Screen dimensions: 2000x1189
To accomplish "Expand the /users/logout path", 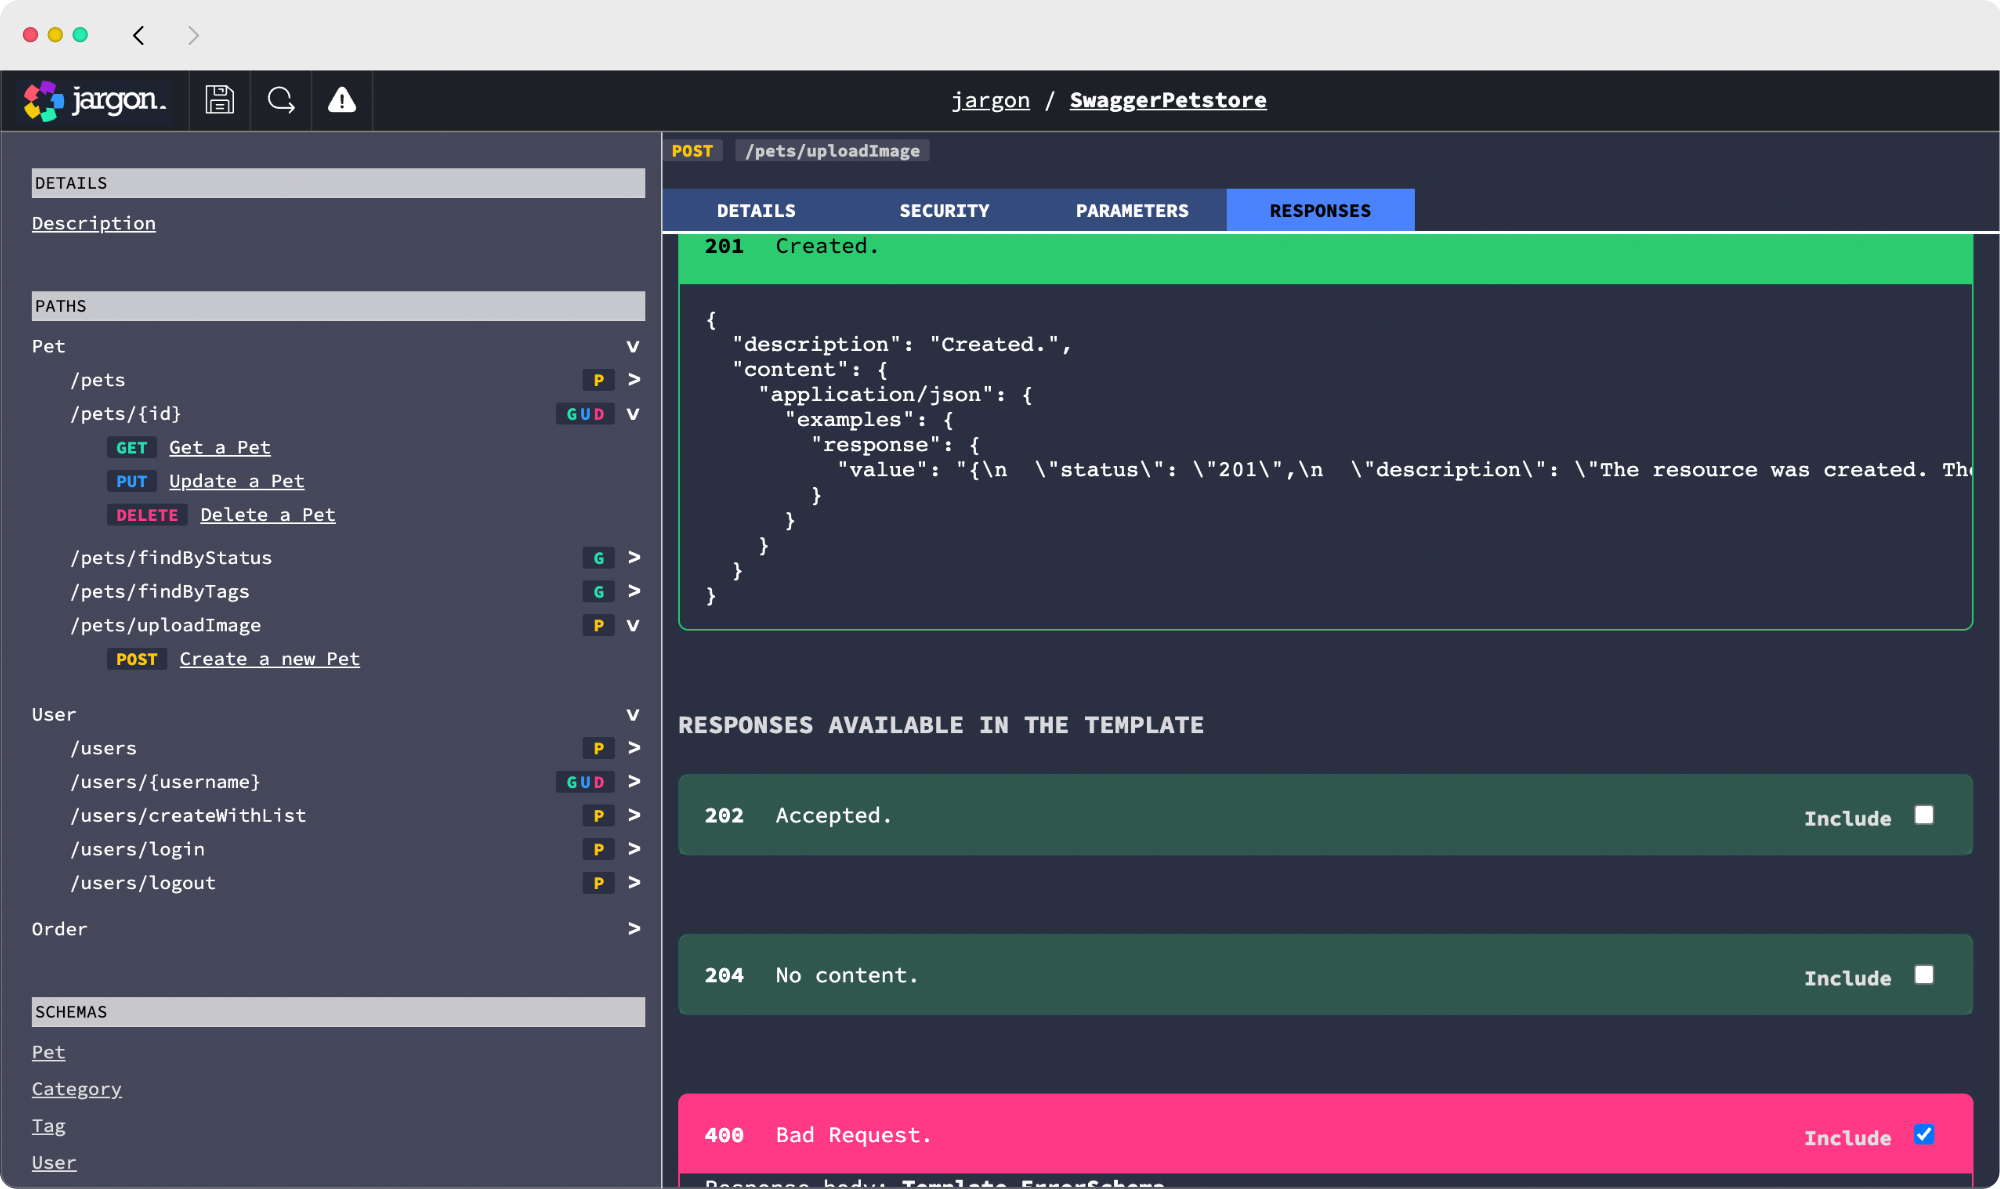I will (x=634, y=883).
